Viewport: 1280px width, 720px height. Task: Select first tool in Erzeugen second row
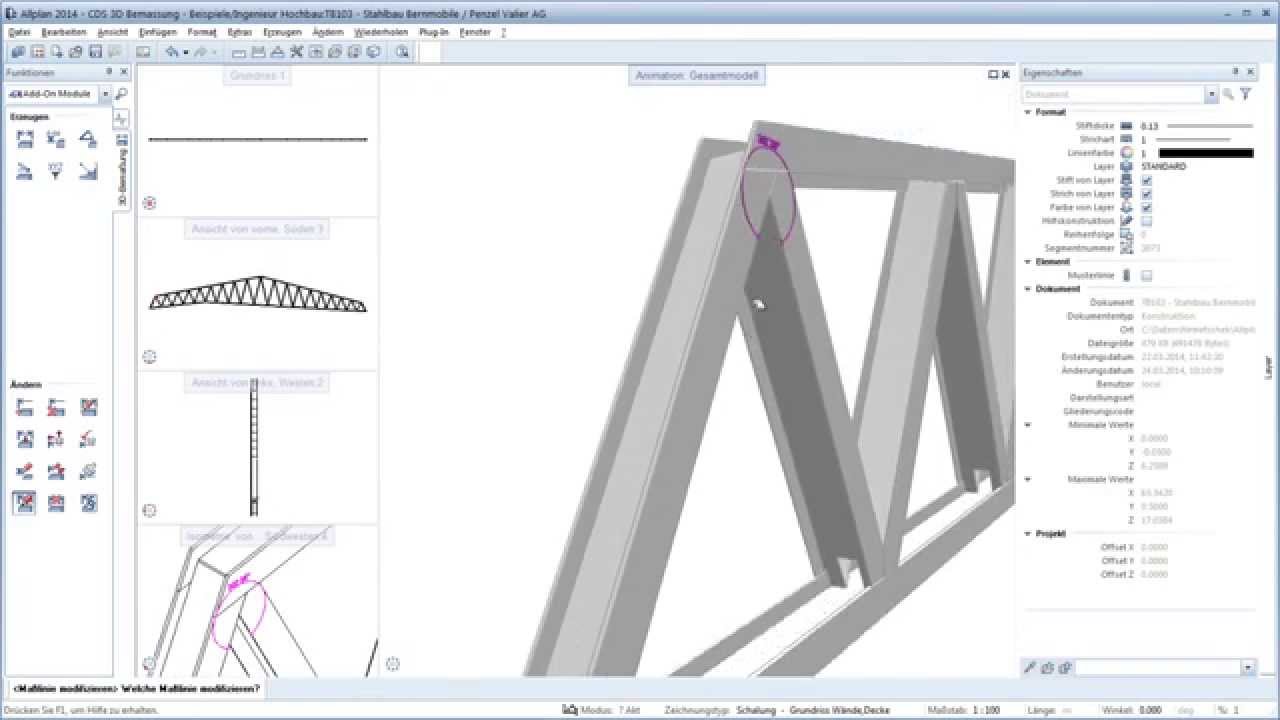pos(25,171)
